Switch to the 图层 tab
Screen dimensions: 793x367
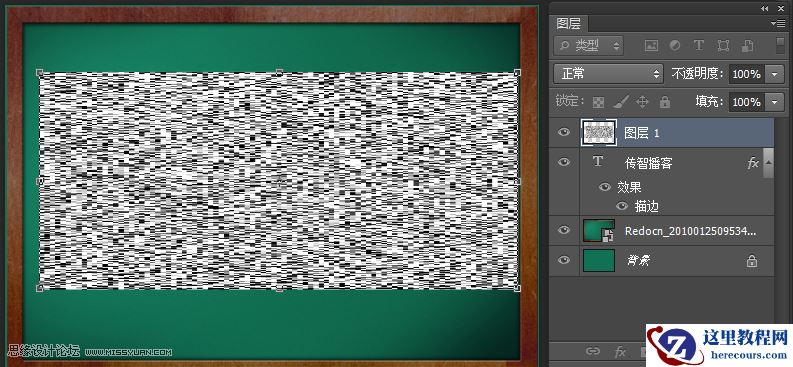(x=568, y=24)
